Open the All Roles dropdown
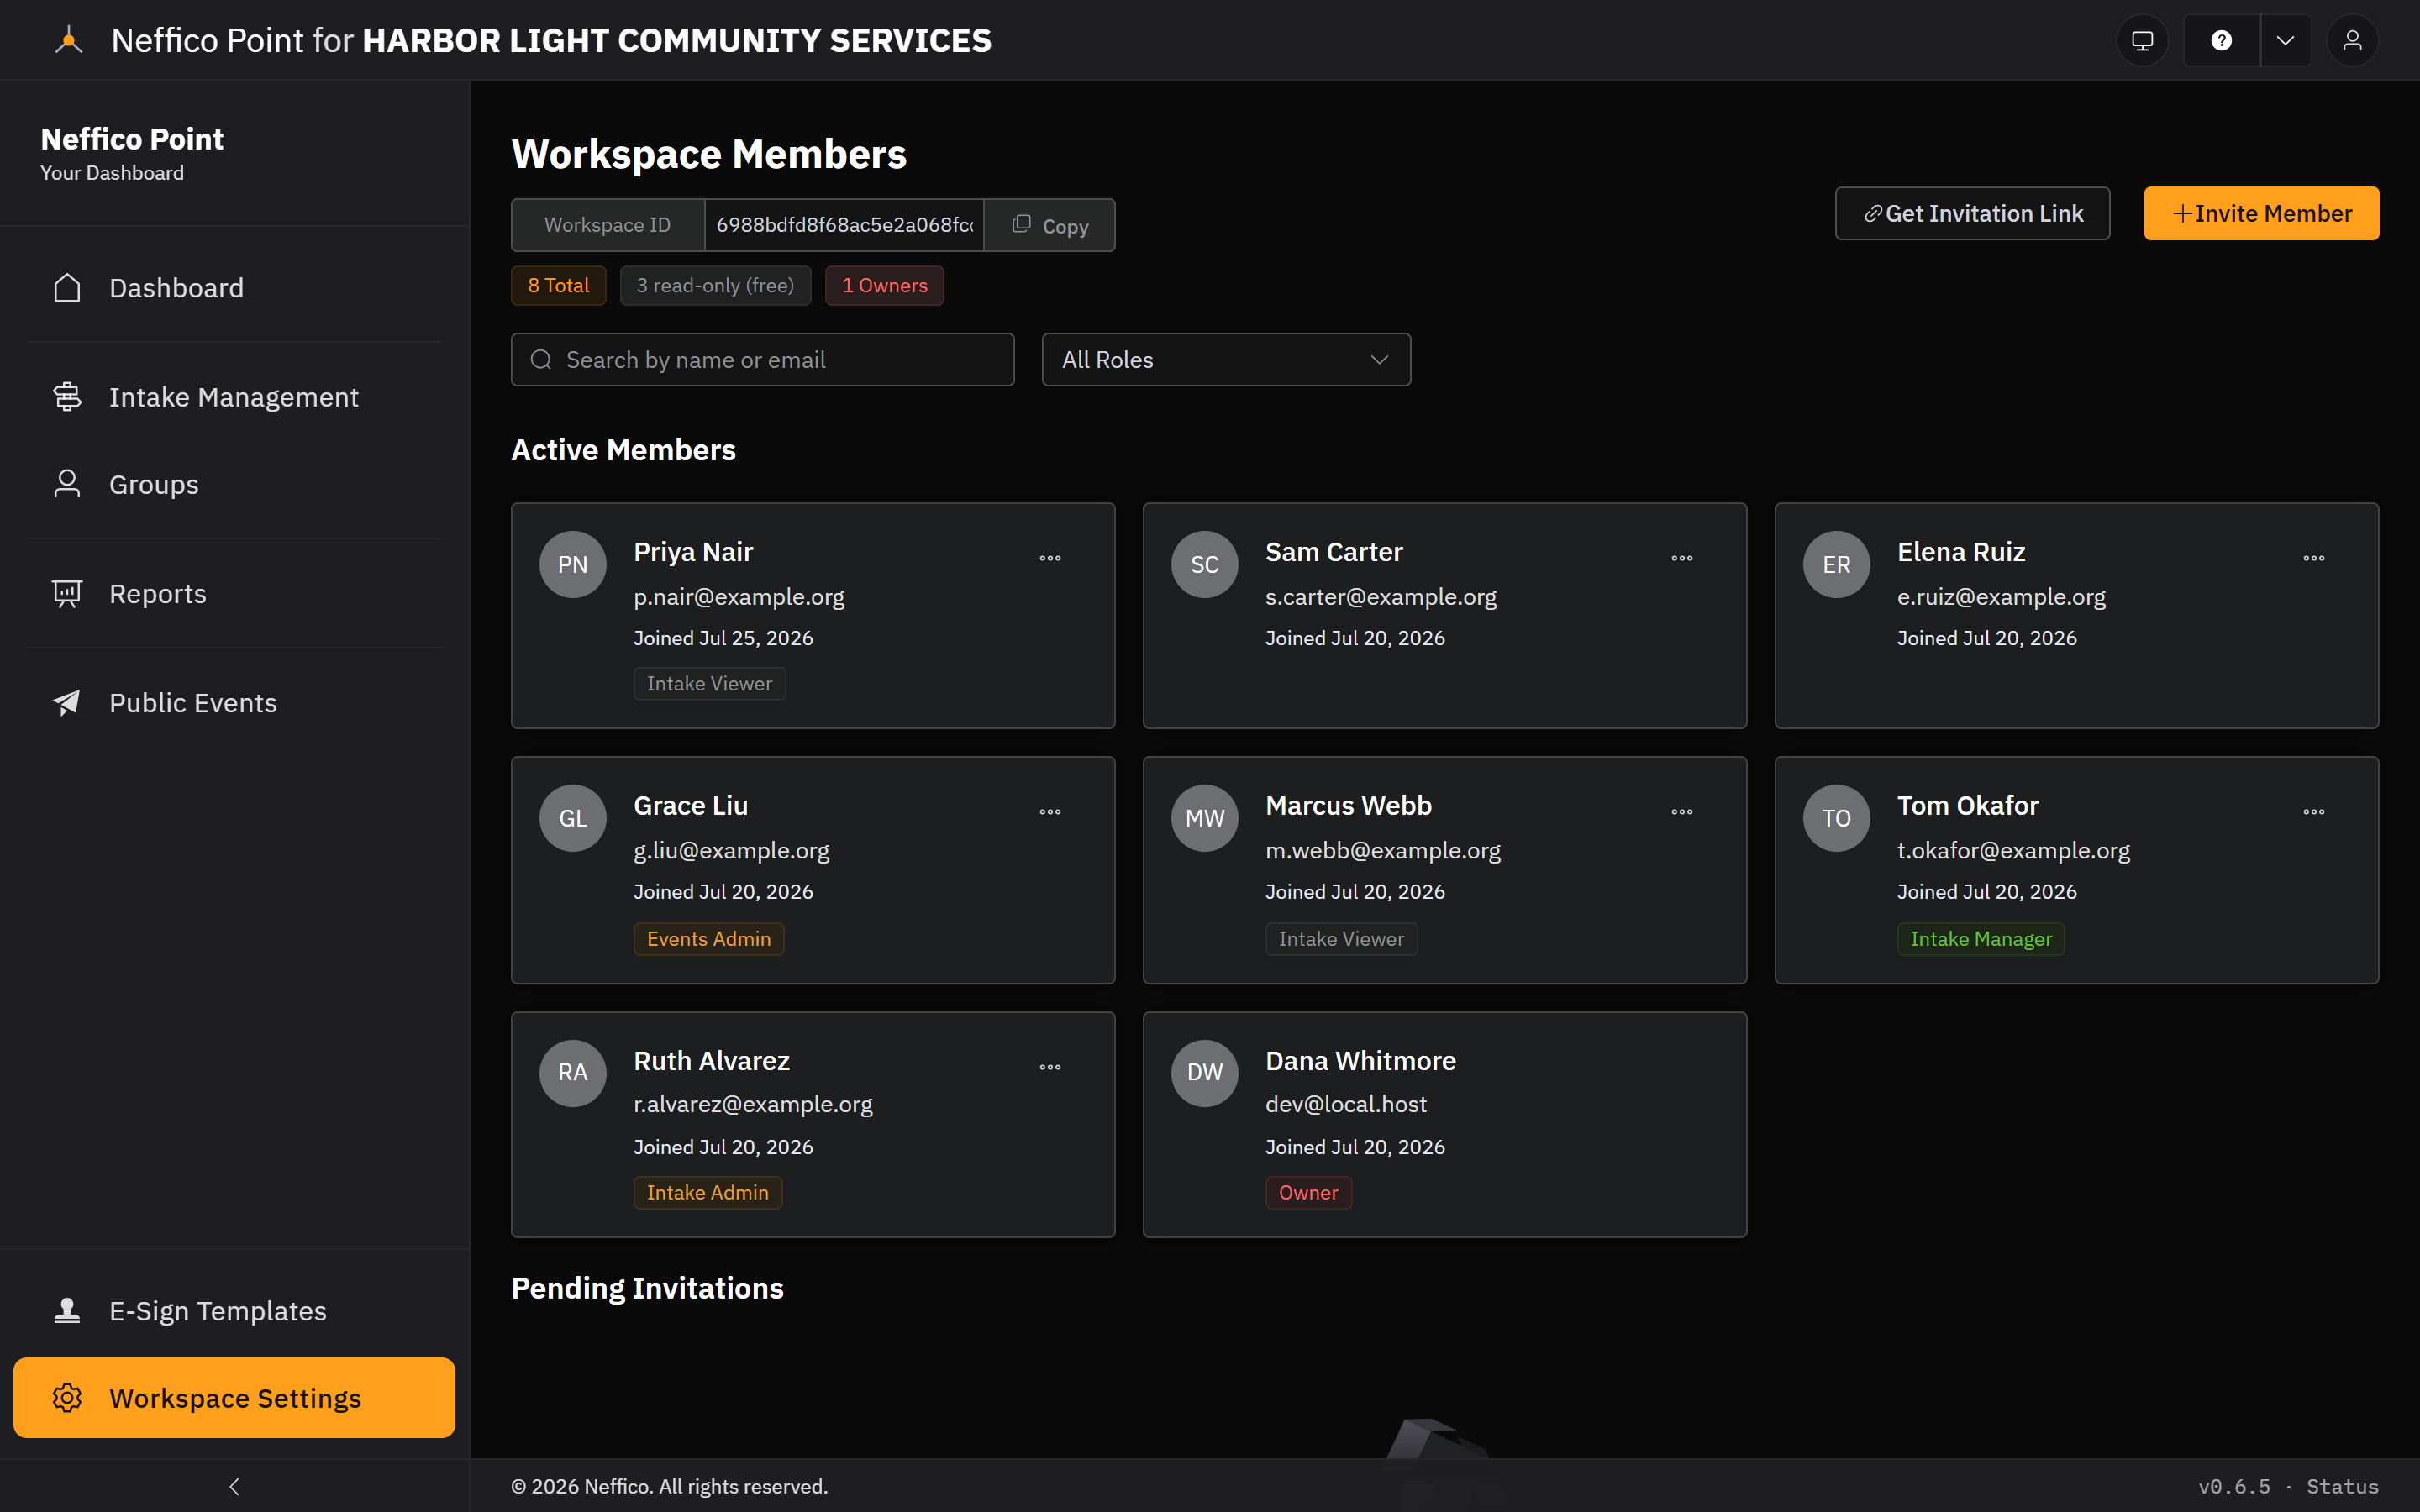 1226,359
